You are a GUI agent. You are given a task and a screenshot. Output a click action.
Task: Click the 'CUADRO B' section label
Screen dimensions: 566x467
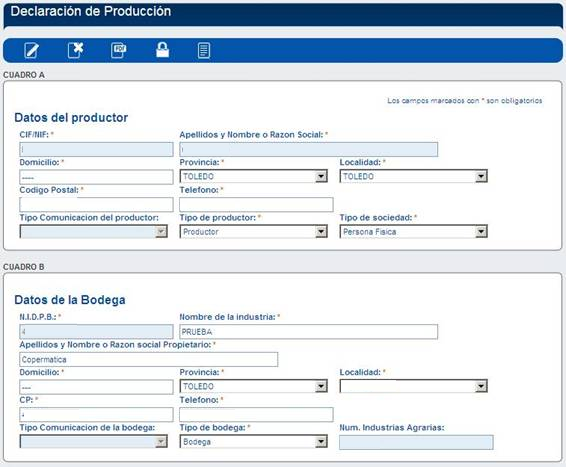click(x=24, y=267)
